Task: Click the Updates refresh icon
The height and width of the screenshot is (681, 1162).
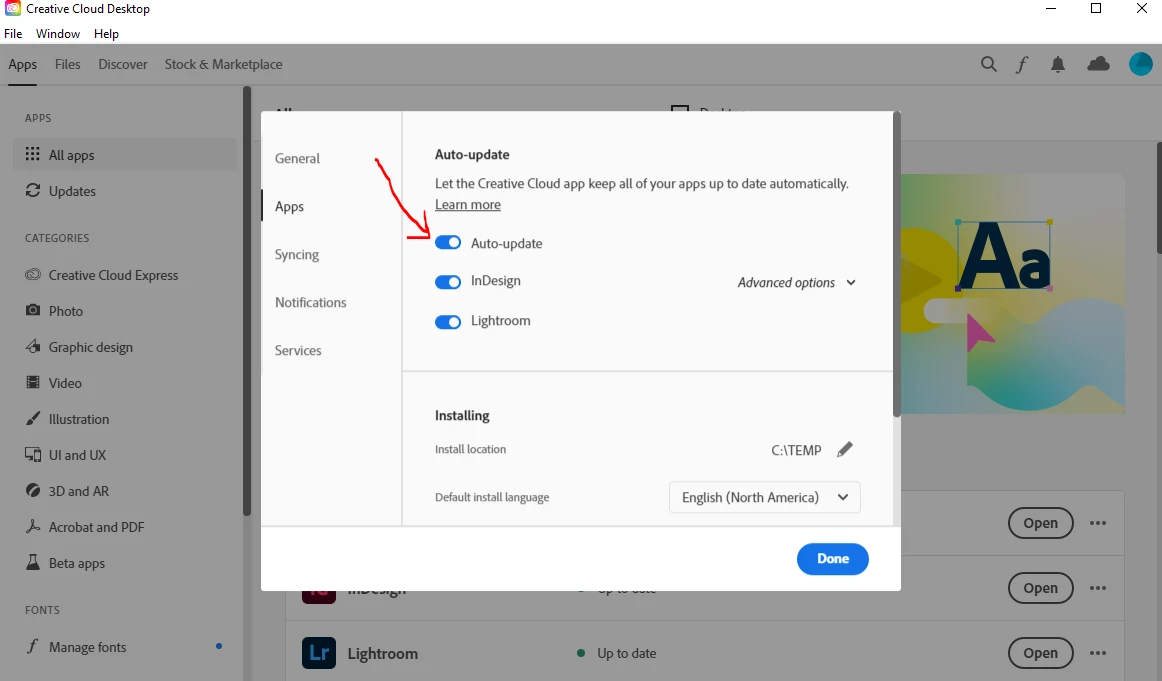Action: tap(33, 190)
